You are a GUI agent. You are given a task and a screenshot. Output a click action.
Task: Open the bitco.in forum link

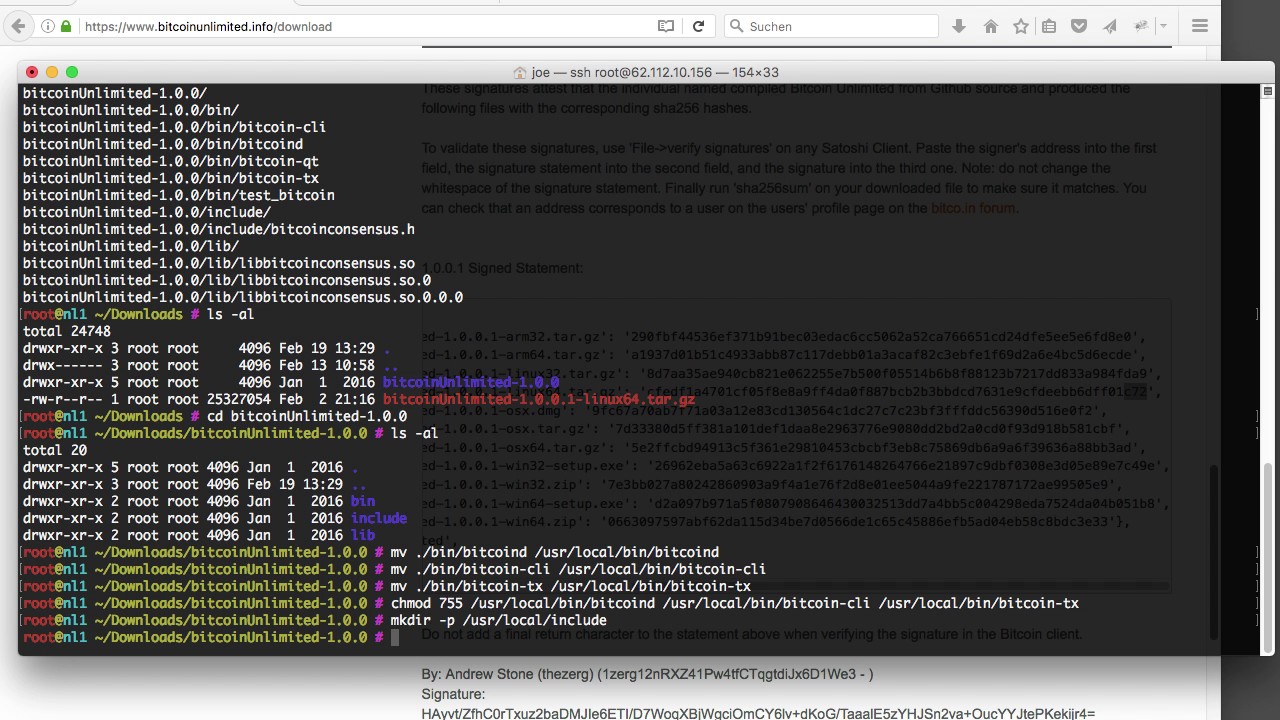point(973,208)
